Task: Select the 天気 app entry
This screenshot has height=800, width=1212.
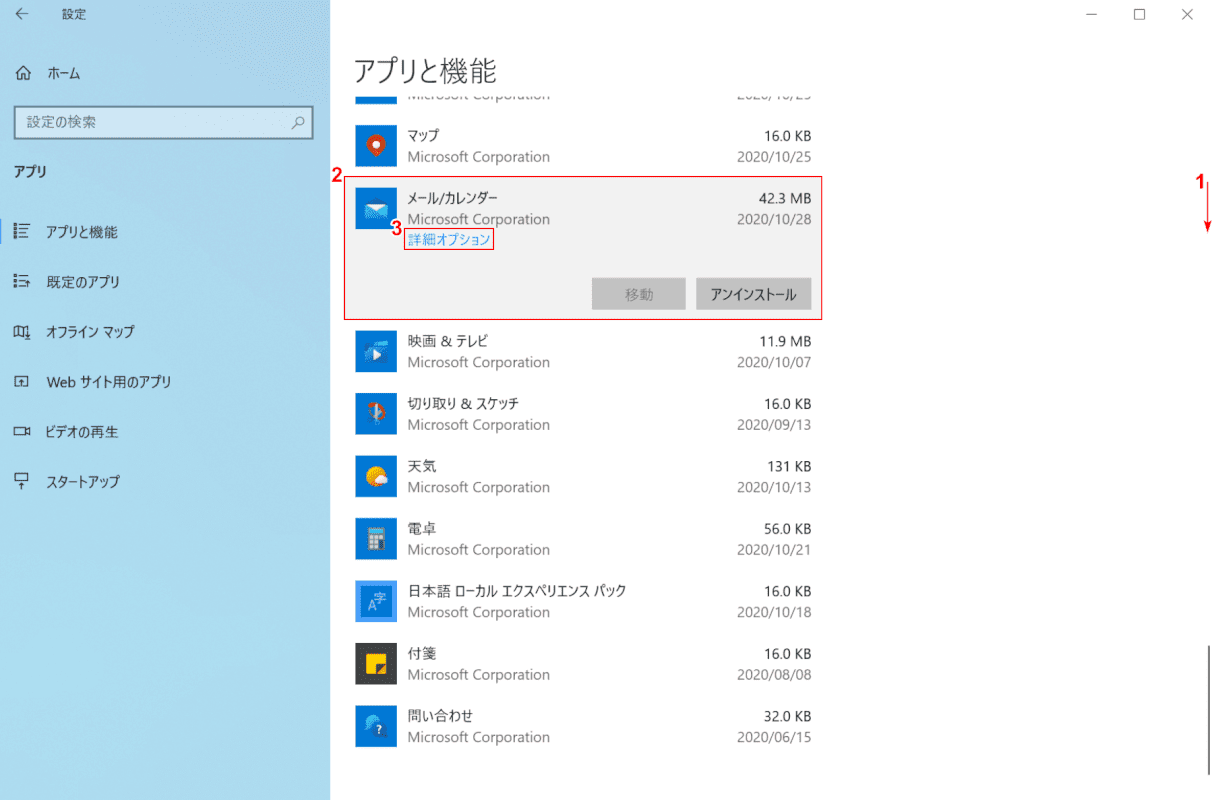Action: point(583,476)
